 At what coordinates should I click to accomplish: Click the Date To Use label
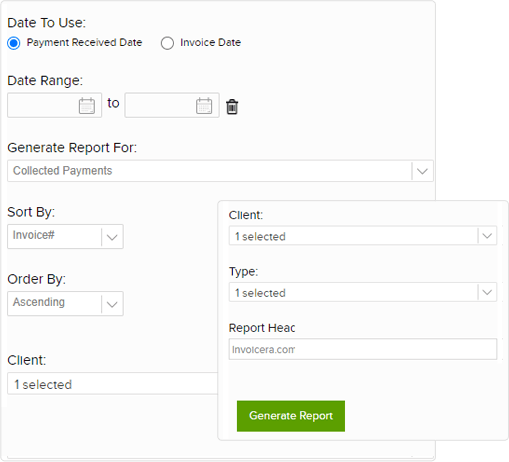coord(47,23)
